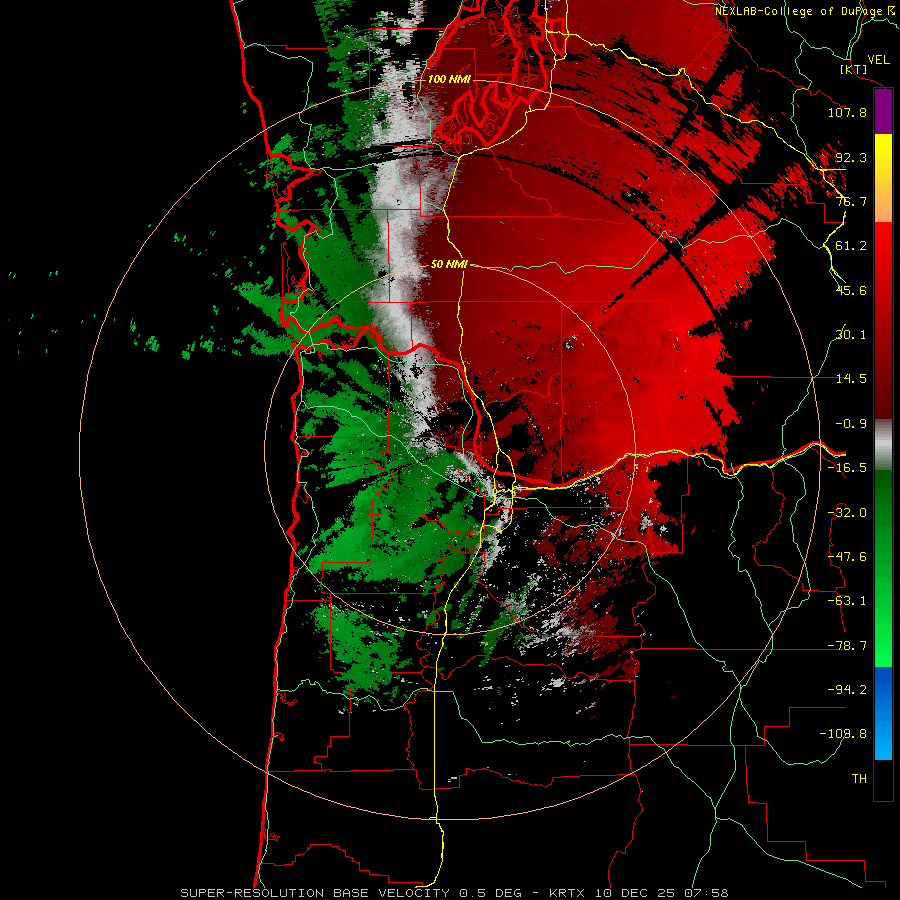Click the -47.6 velocity scale value
The image size is (900, 900).
click(847, 557)
